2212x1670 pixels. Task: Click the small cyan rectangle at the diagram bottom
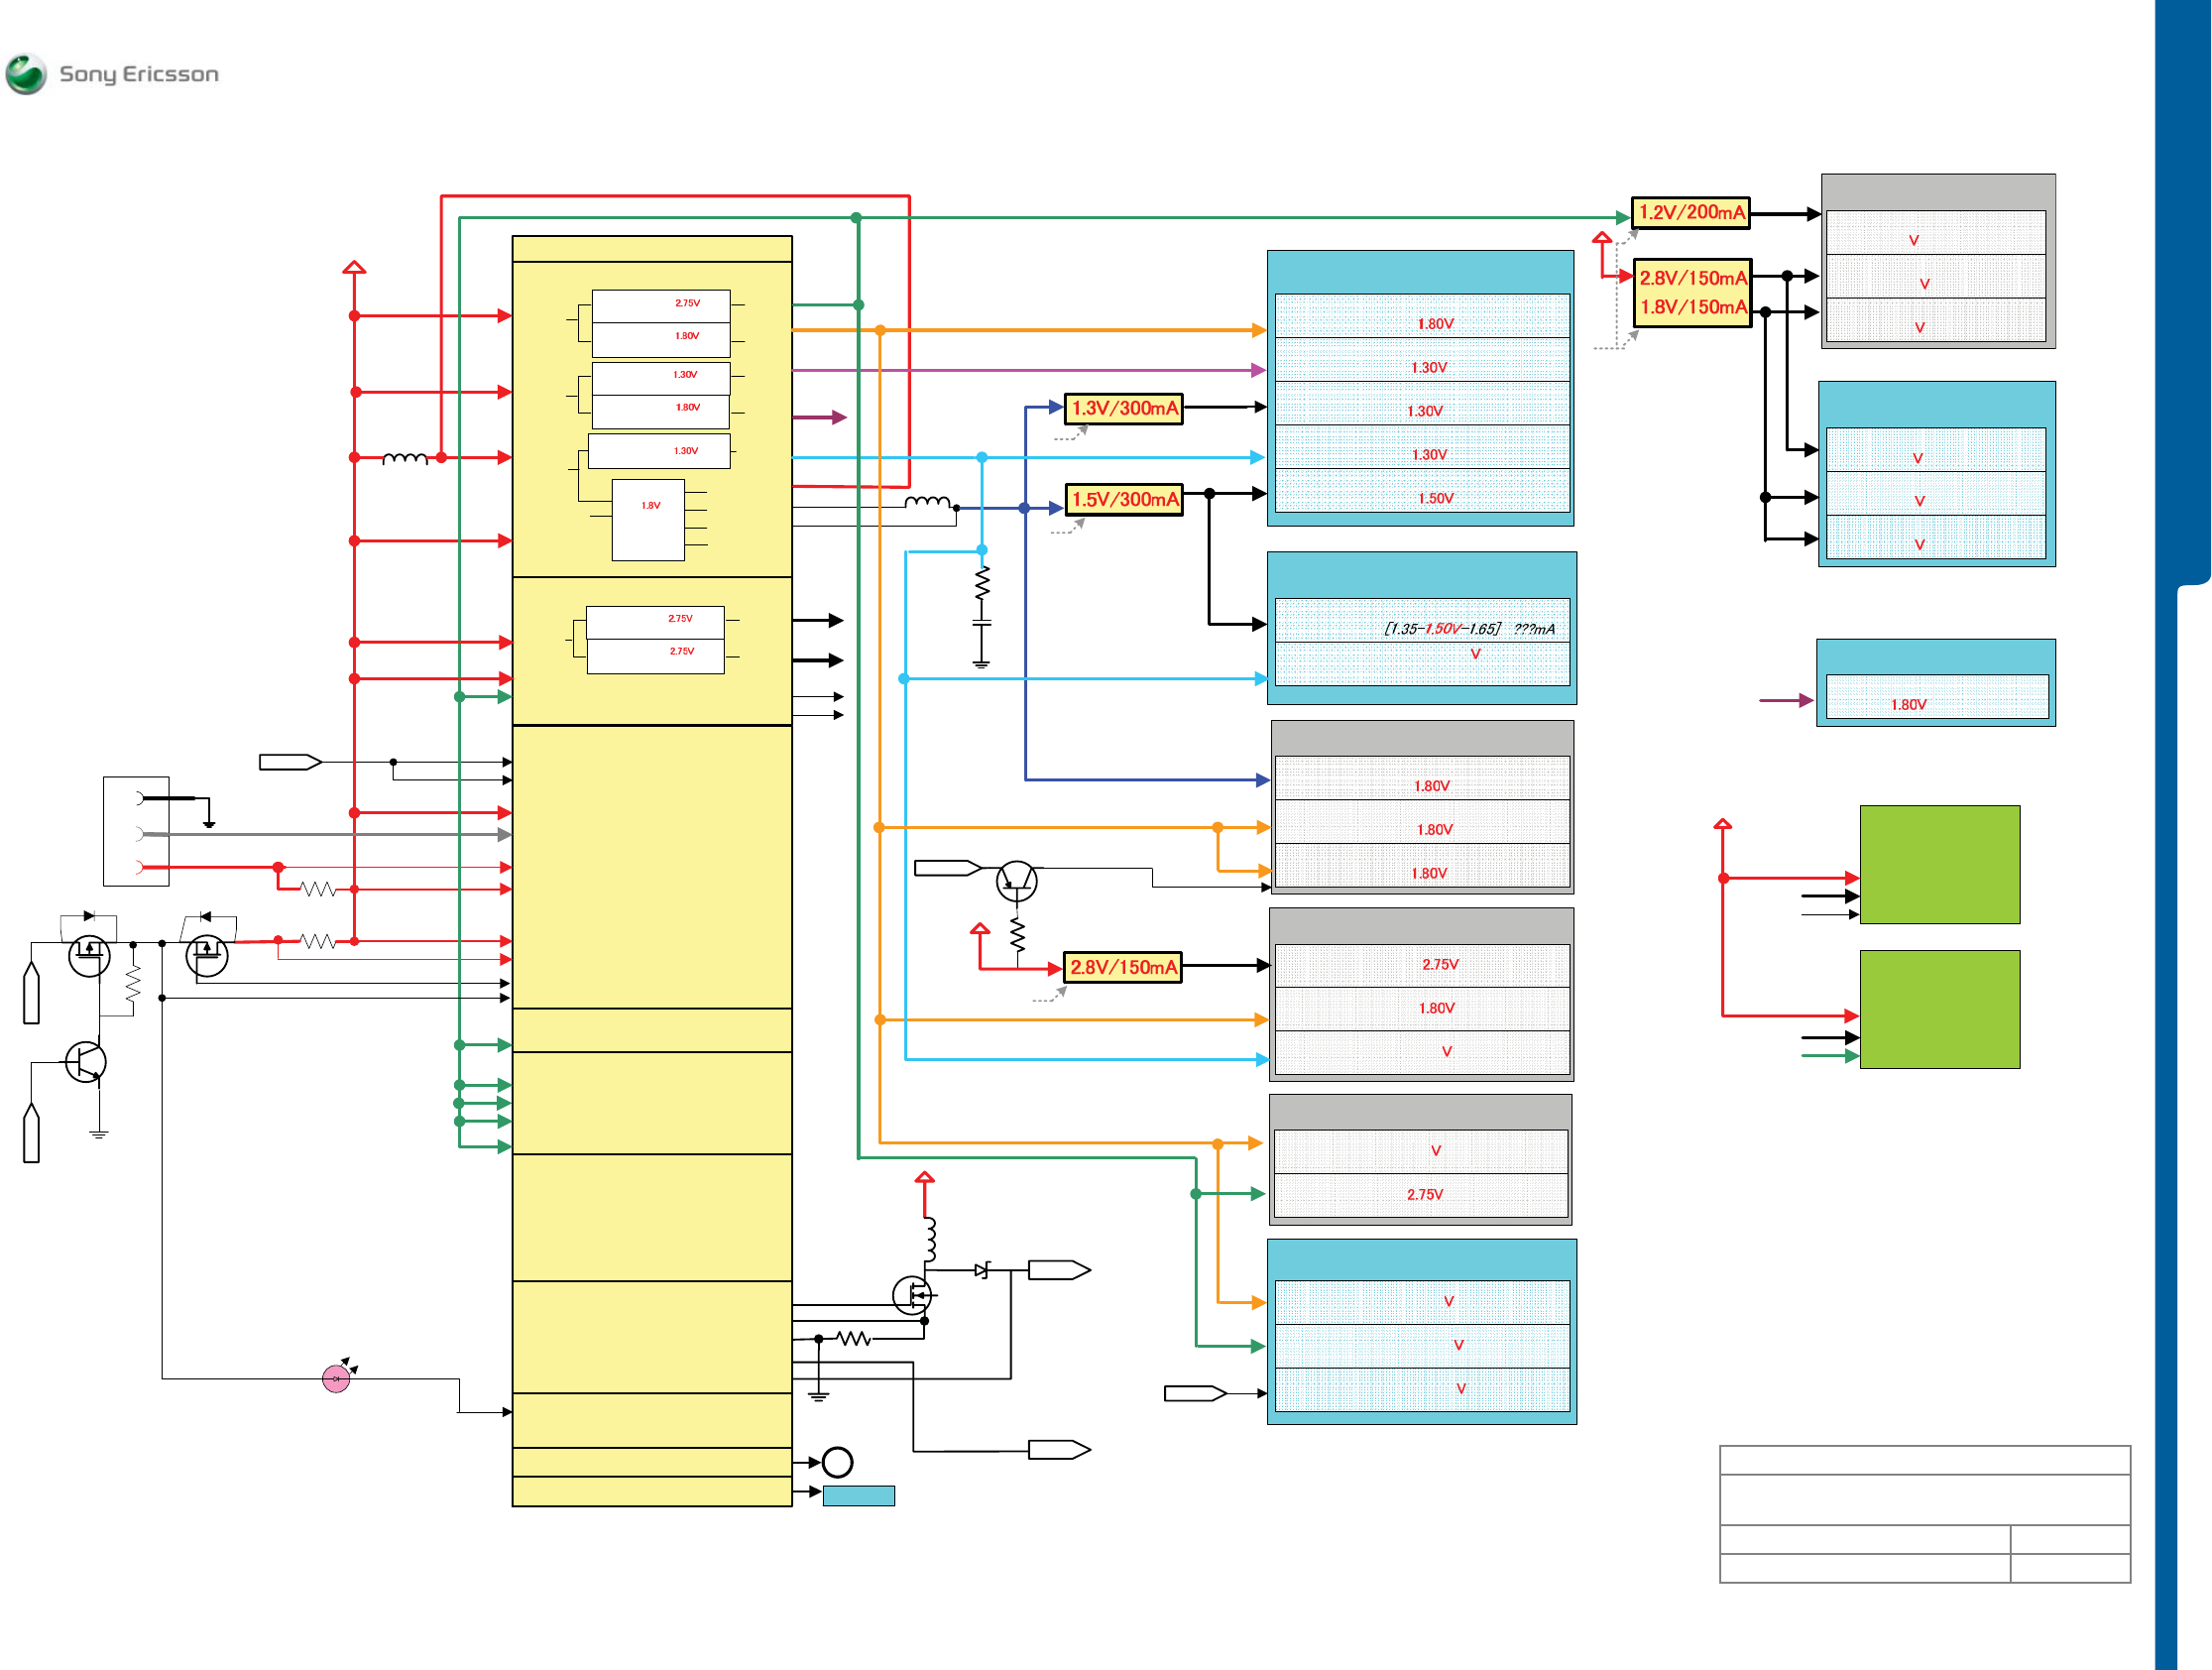[858, 1496]
